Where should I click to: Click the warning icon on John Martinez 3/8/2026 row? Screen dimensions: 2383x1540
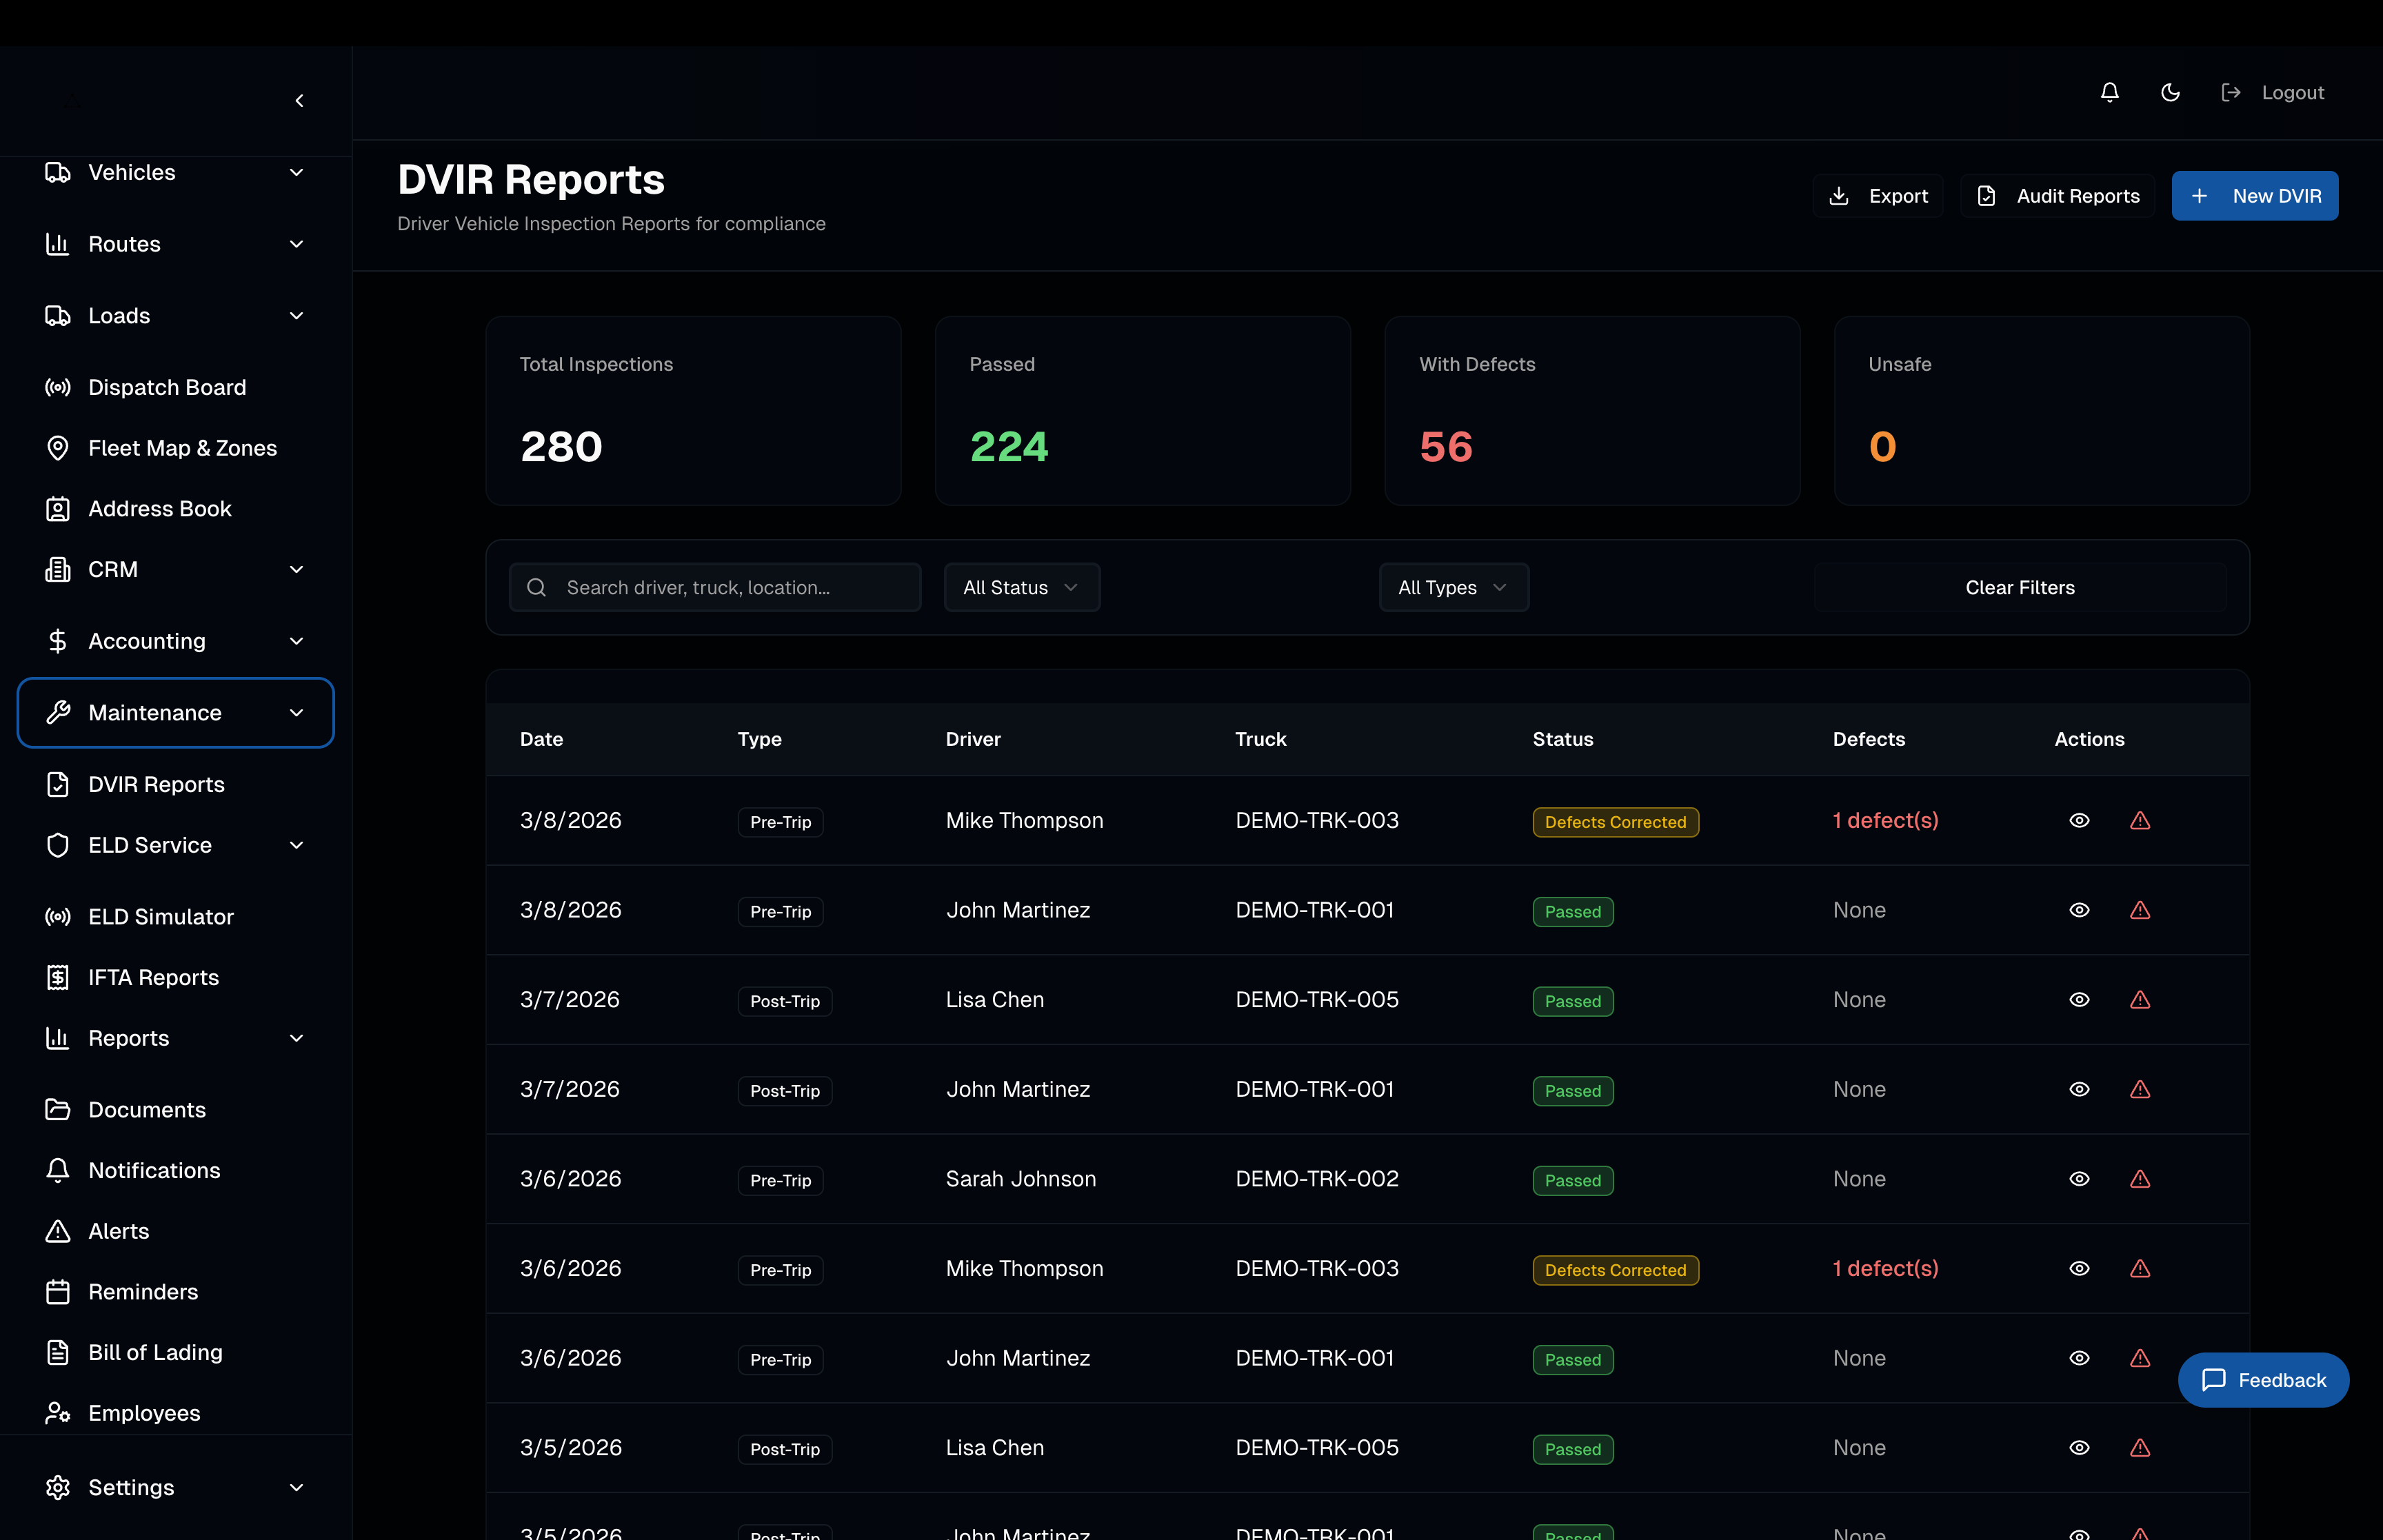pyautogui.click(x=2140, y=910)
